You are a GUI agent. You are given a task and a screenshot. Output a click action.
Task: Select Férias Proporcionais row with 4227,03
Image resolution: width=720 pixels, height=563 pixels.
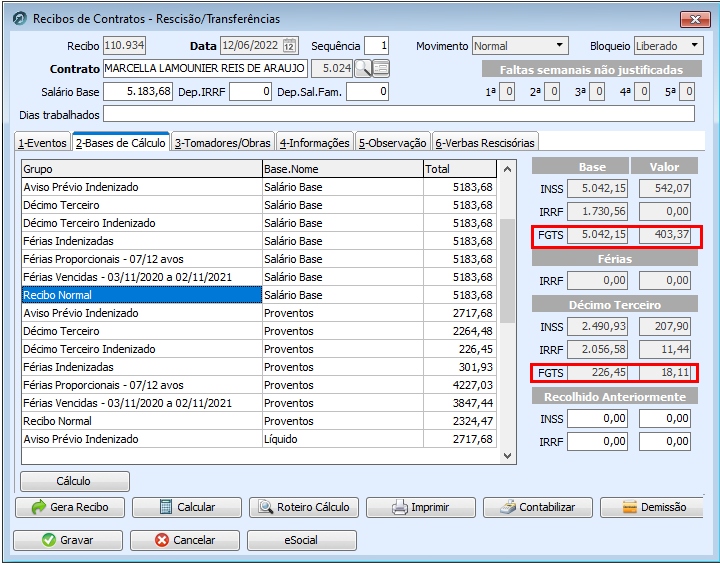tap(259, 385)
